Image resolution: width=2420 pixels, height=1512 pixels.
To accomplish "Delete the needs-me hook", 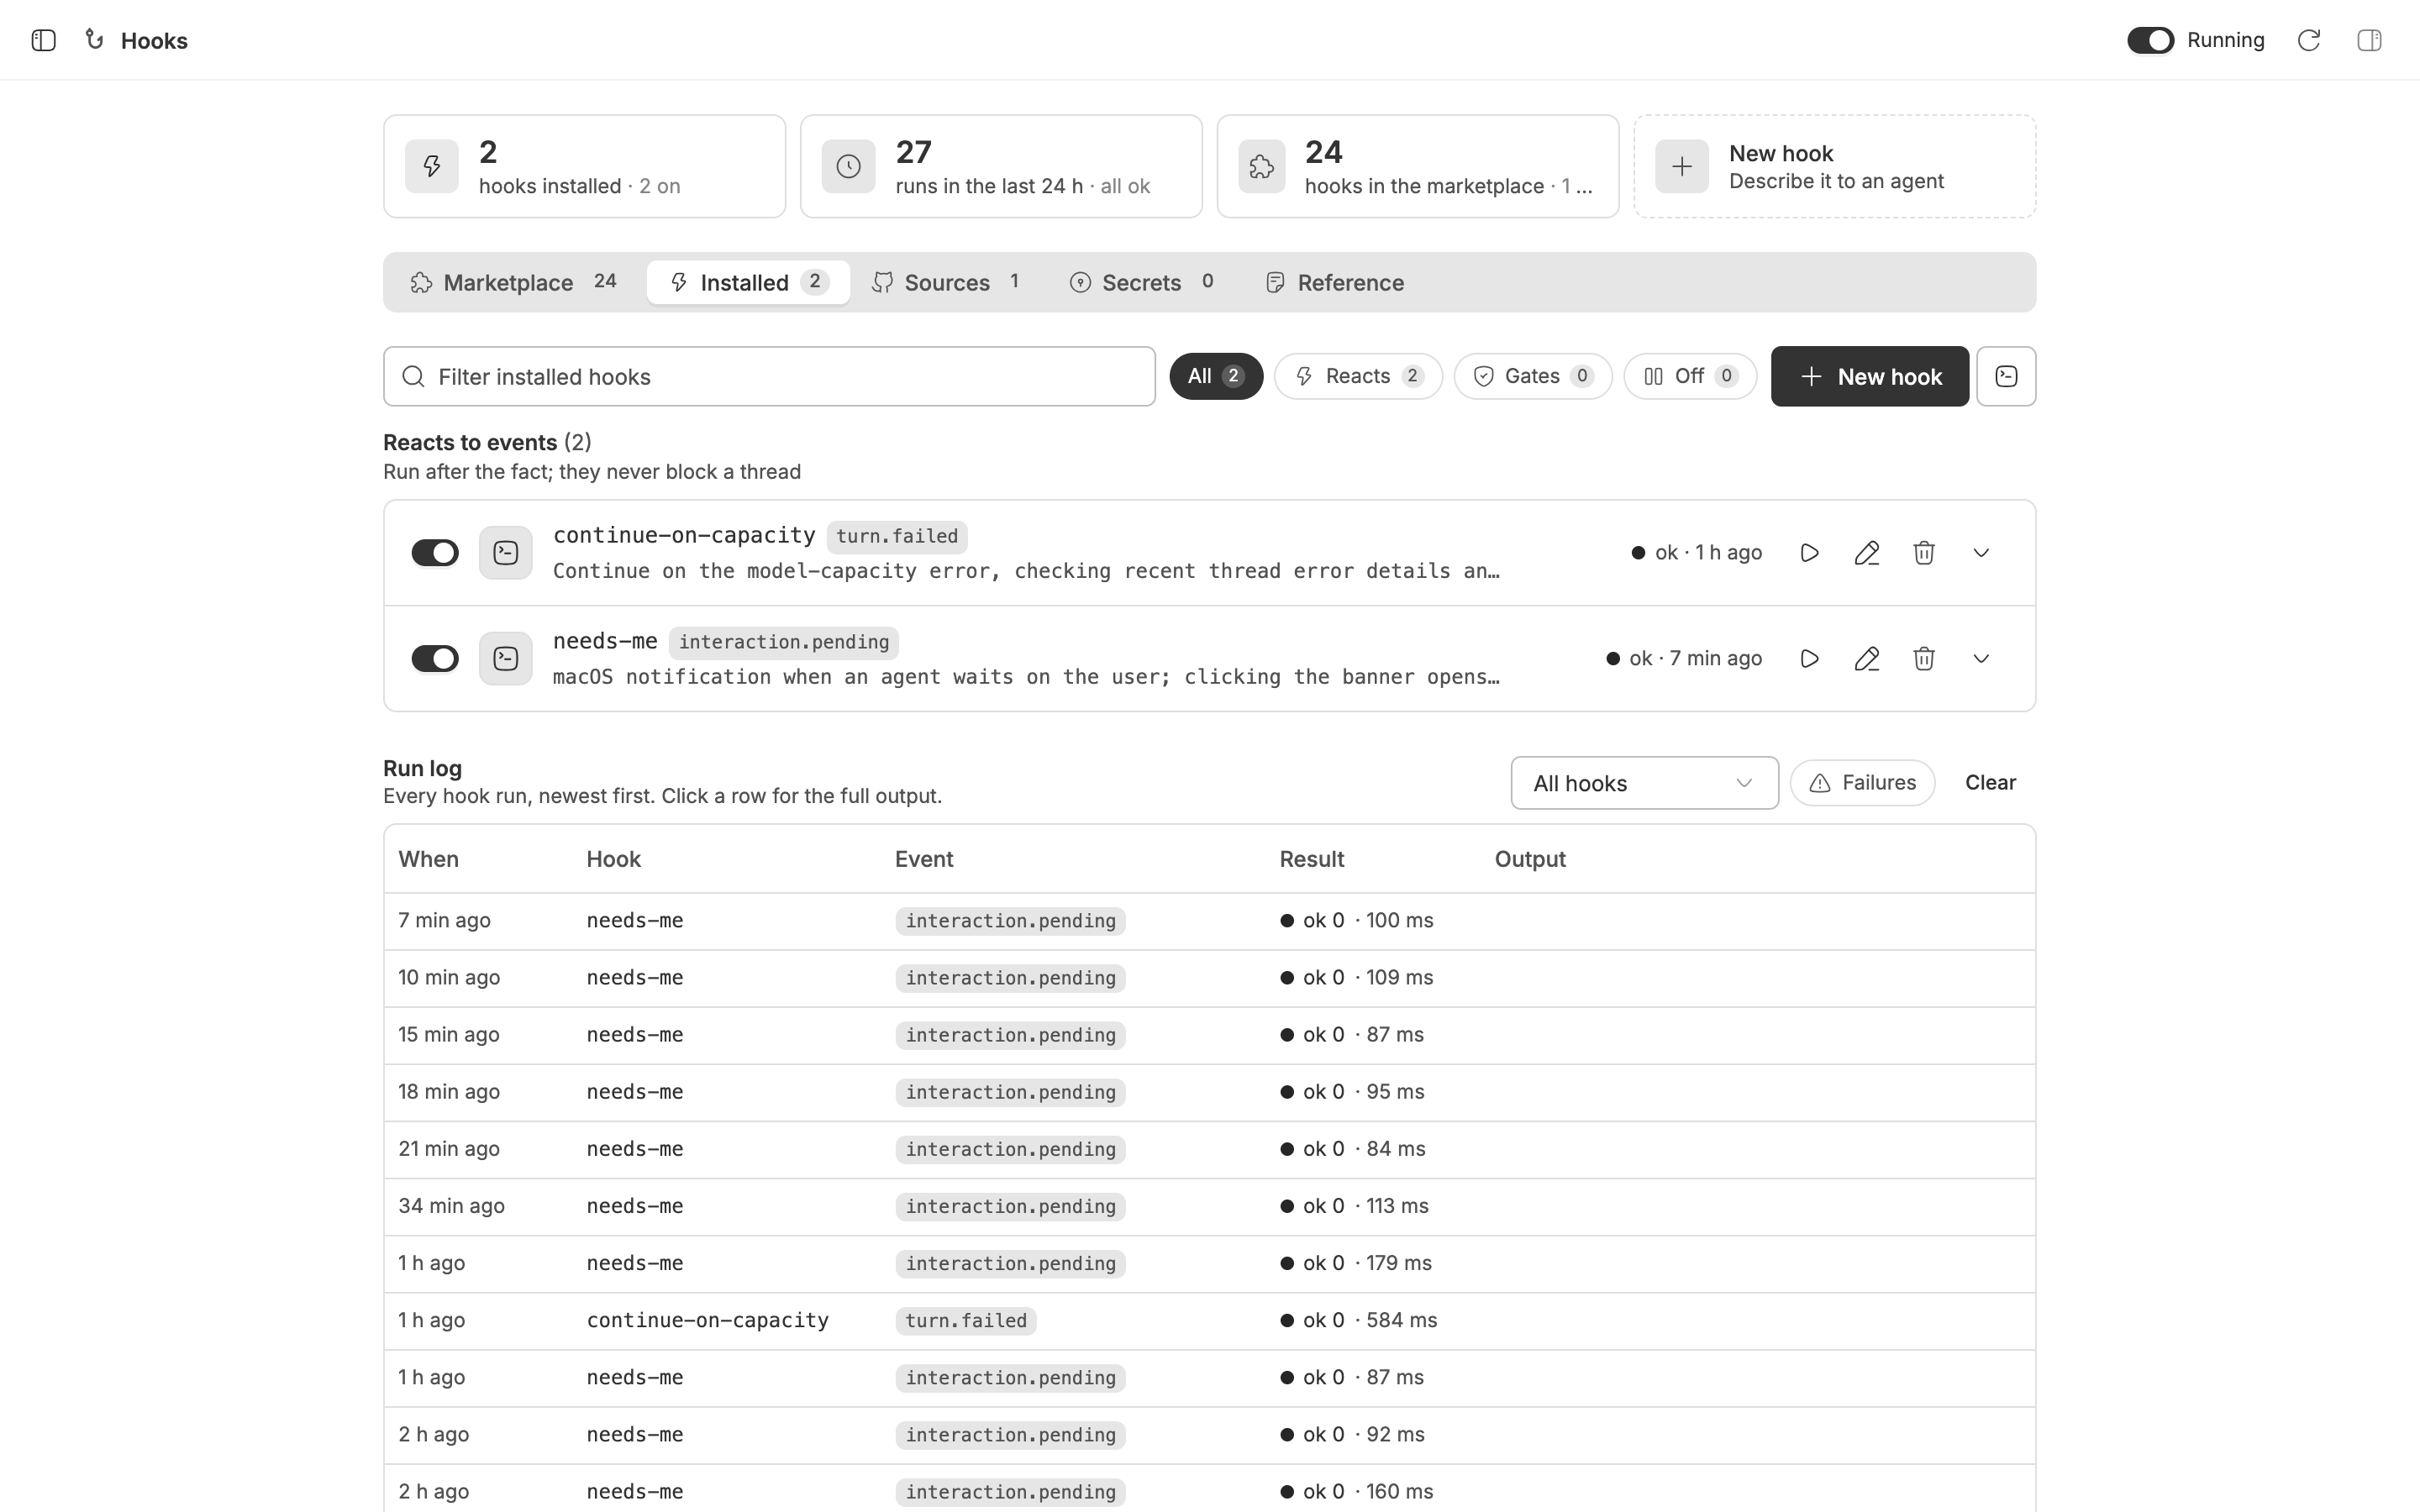I will [x=1923, y=658].
